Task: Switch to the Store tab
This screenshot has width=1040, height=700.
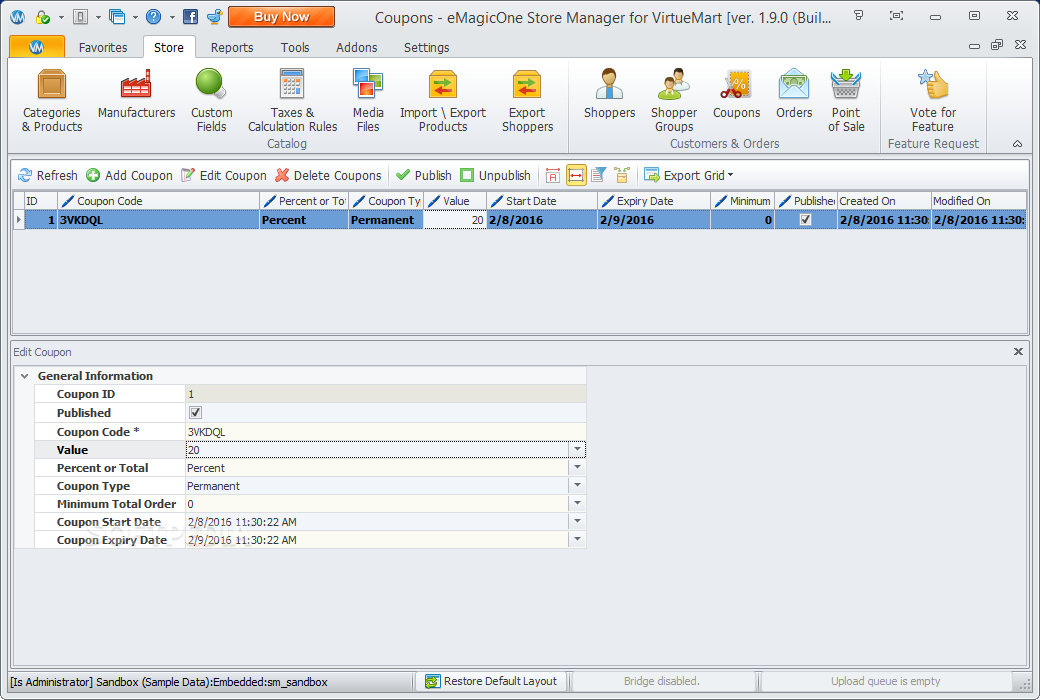Action: [x=168, y=47]
